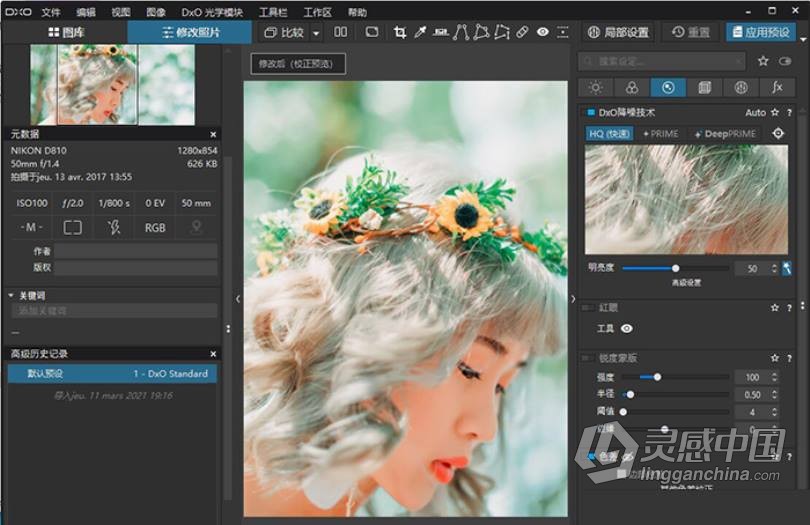This screenshot has height=525, width=810.
Task: Open the Local adjustments palette
Action: (x=741, y=88)
